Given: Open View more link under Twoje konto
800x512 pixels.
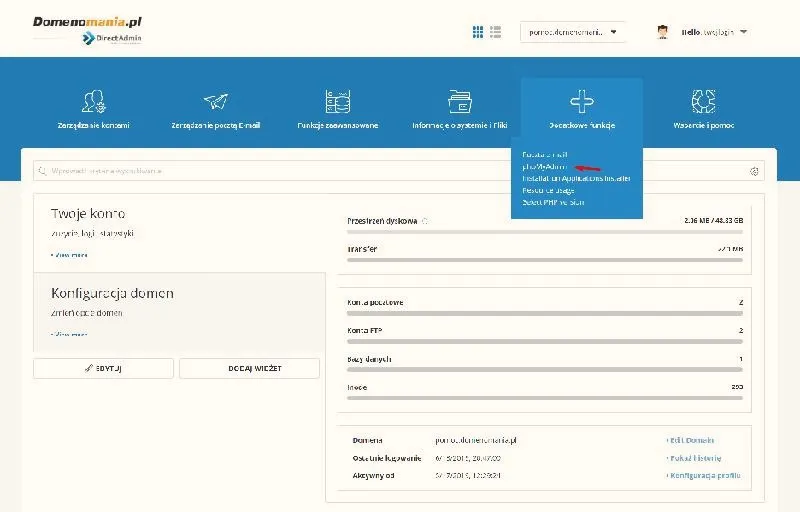Looking at the screenshot, I should (x=69, y=254).
